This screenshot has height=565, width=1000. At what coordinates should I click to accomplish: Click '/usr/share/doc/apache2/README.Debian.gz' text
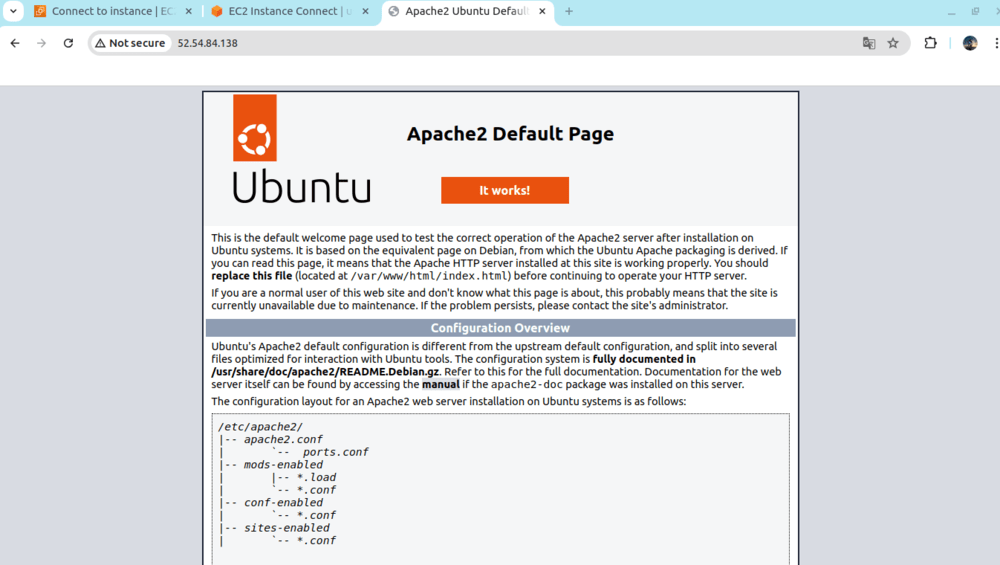click(x=325, y=372)
